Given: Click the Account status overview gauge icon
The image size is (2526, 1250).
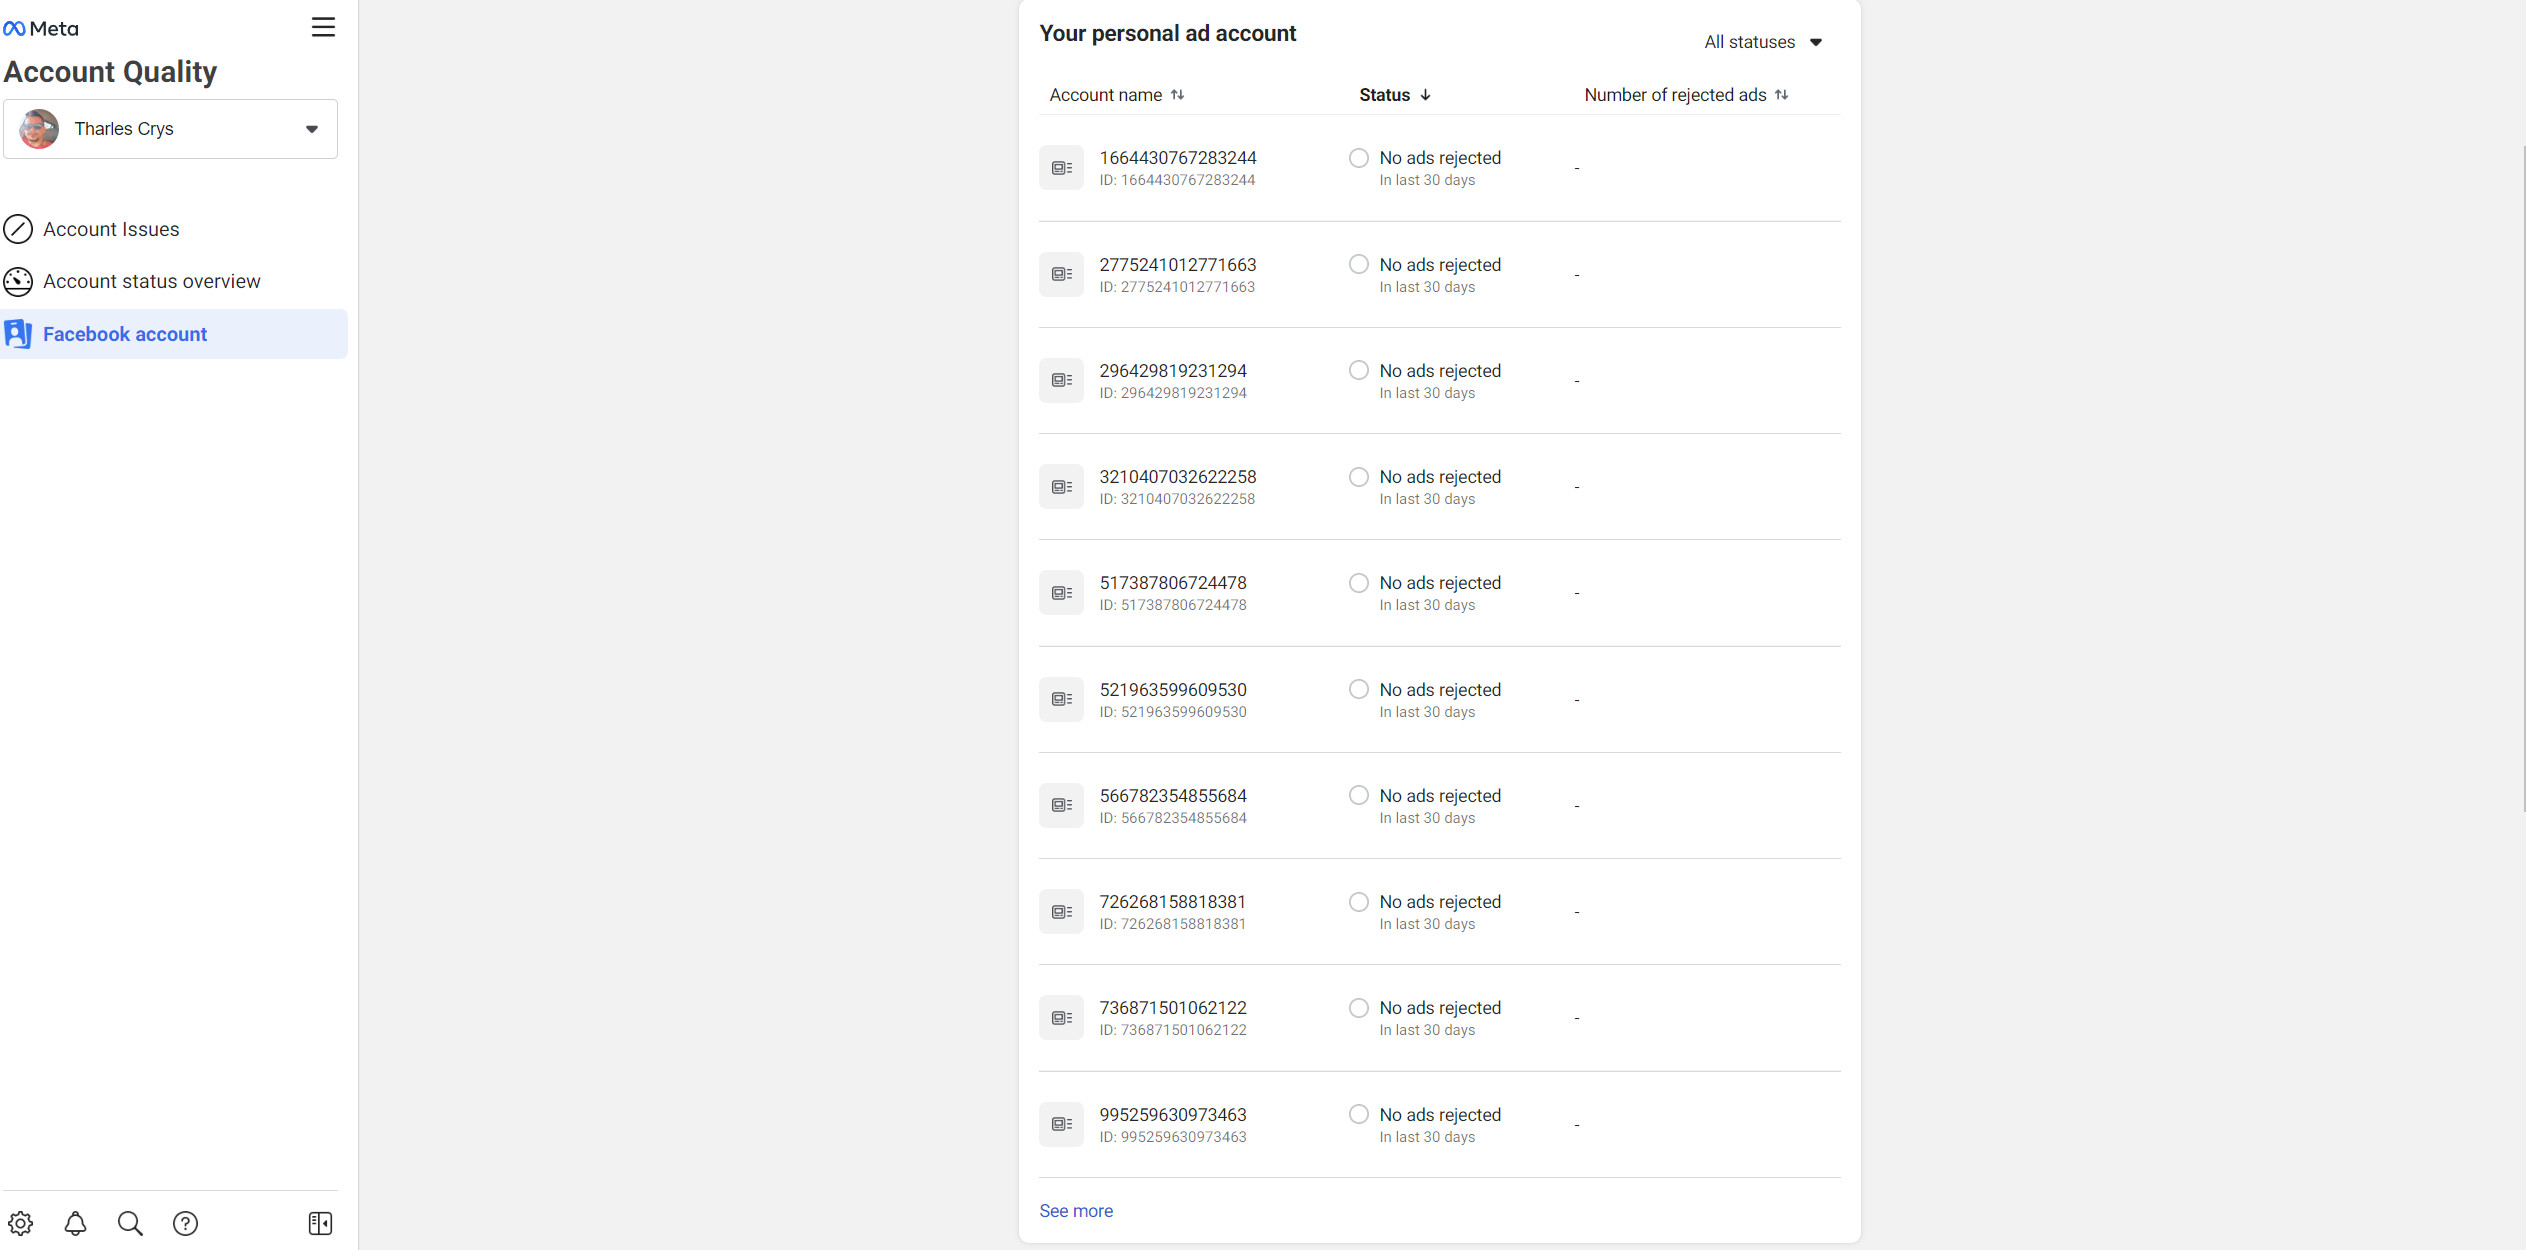Looking at the screenshot, I should pos(18,282).
